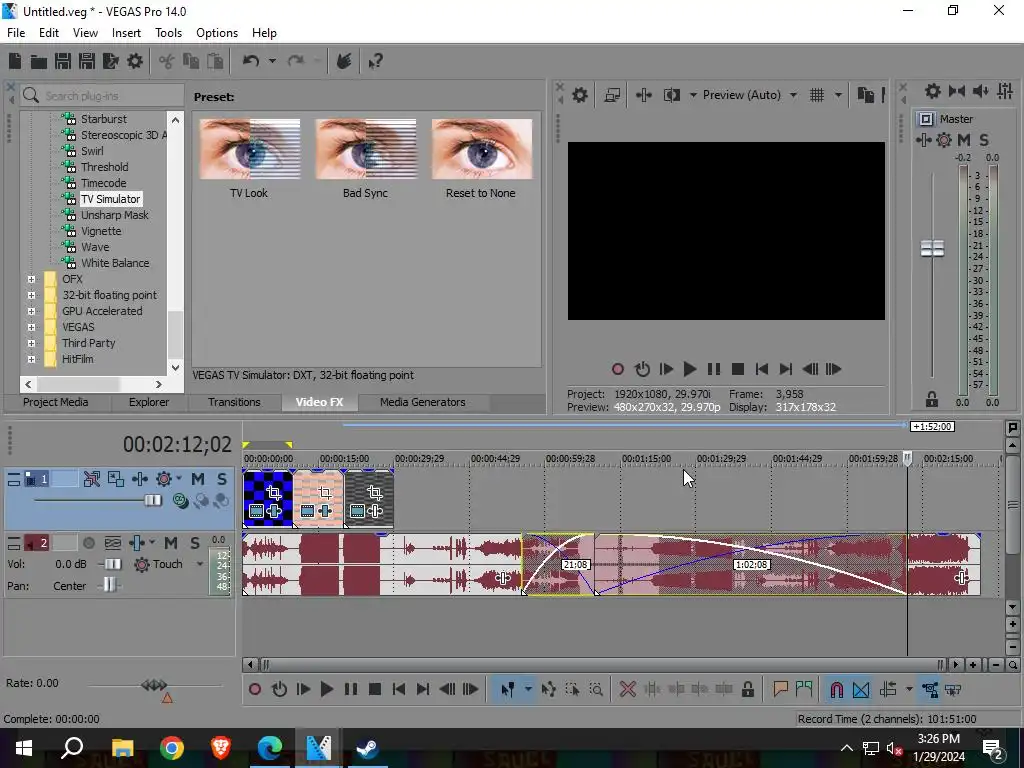Select the TV Look preset thumbnail
This screenshot has width=1024, height=768.
249,150
